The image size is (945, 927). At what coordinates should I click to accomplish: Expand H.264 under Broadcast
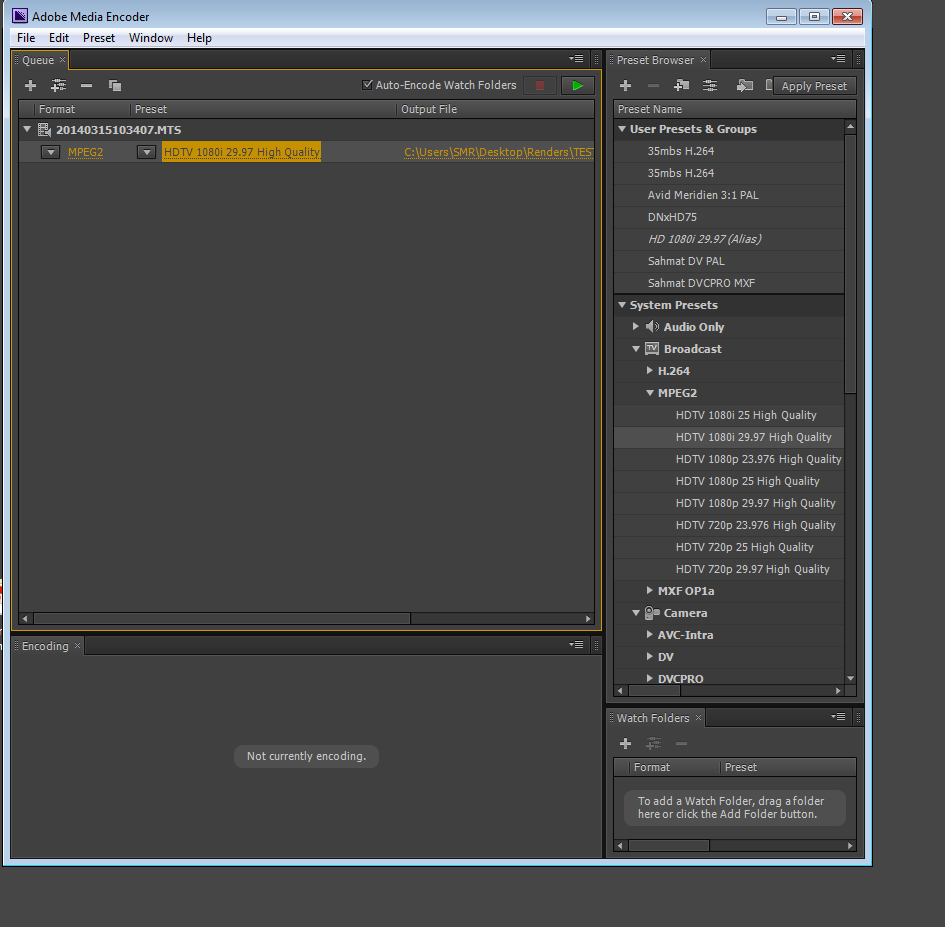pos(649,370)
